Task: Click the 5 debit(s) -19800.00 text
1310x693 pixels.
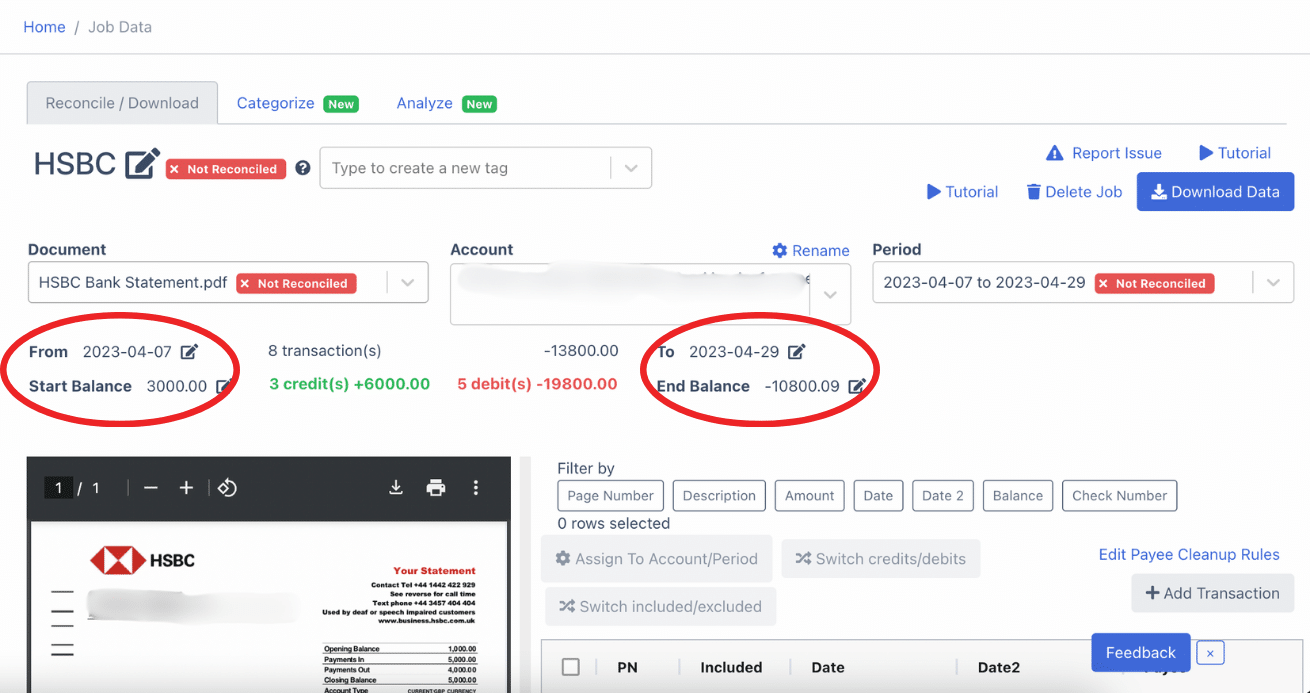Action: click(x=537, y=384)
